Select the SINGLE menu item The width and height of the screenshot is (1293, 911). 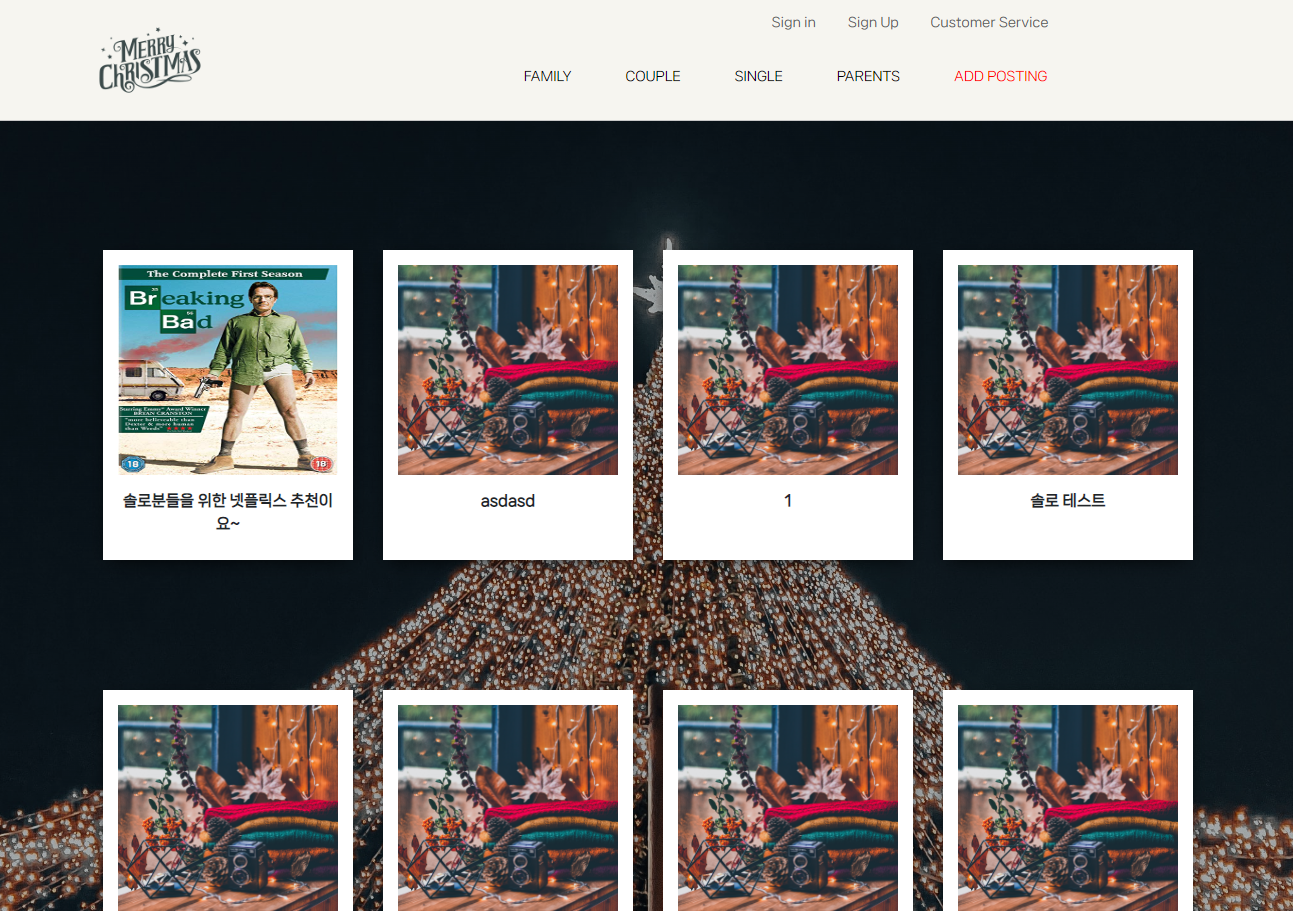pos(758,76)
